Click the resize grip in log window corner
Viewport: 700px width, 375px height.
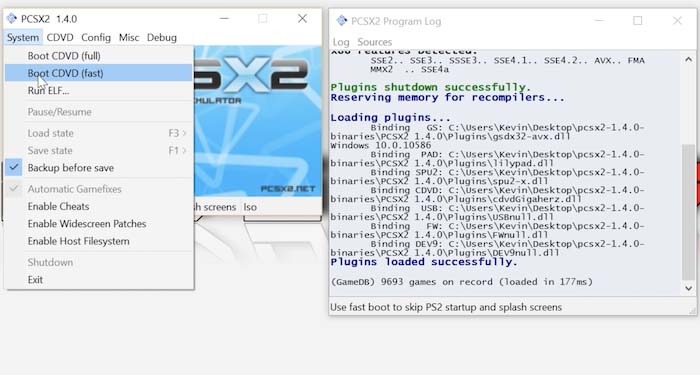click(692, 310)
